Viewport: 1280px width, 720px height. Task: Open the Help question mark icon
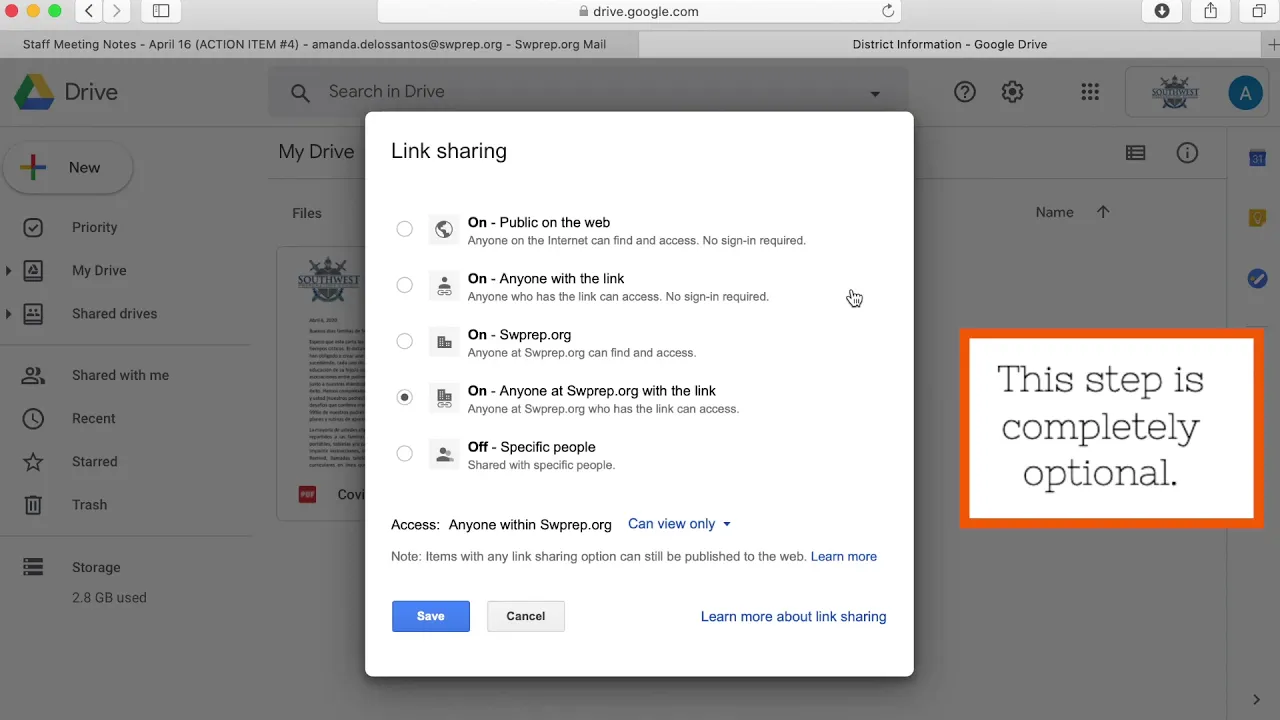[965, 92]
